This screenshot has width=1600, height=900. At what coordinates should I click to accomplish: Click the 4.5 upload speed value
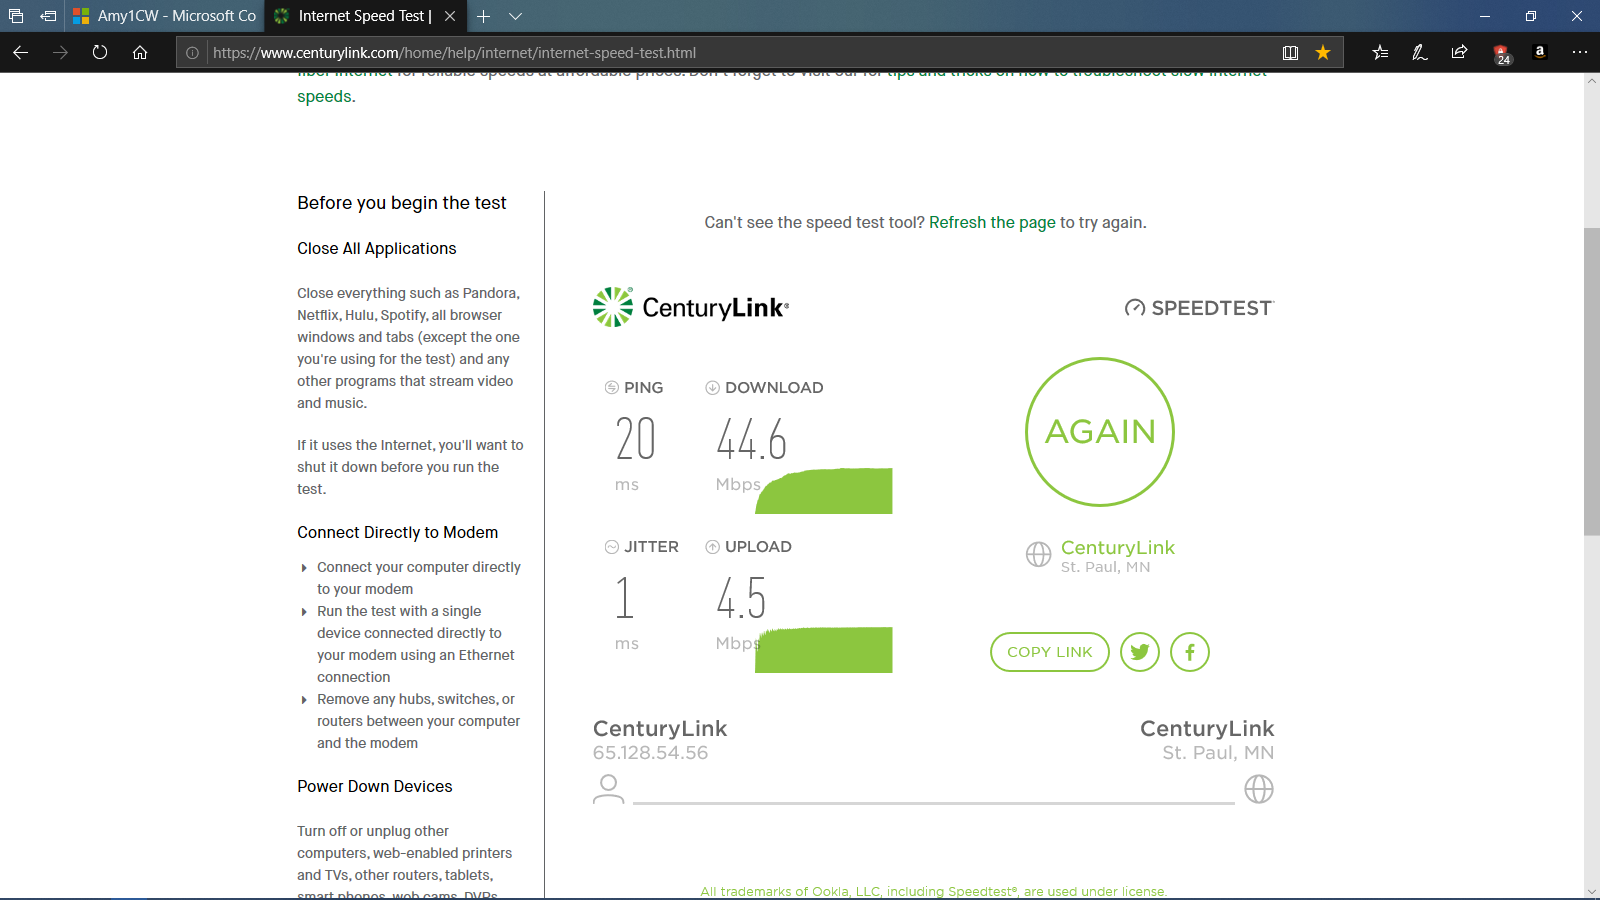(x=741, y=598)
